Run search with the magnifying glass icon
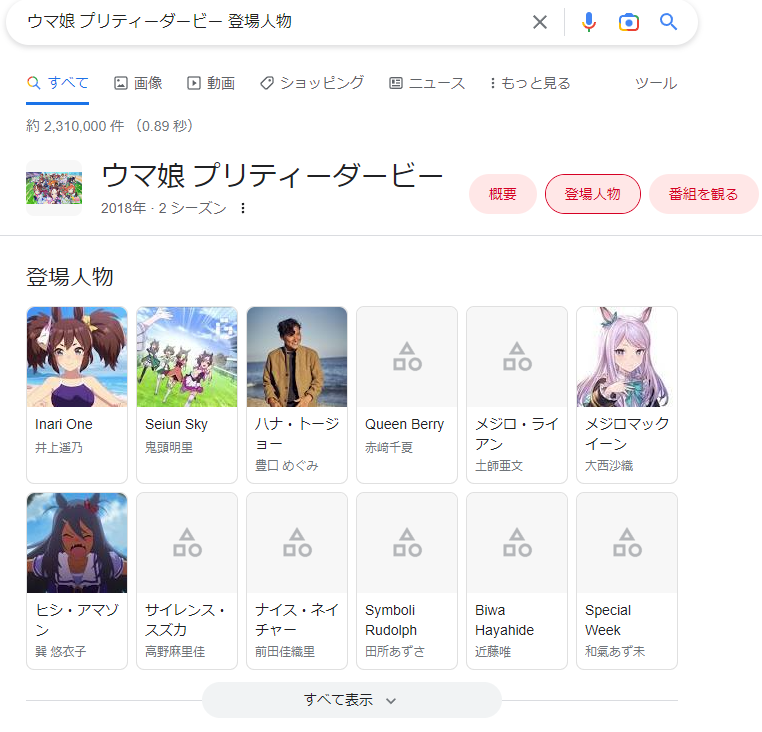The image size is (762, 732). tap(668, 22)
